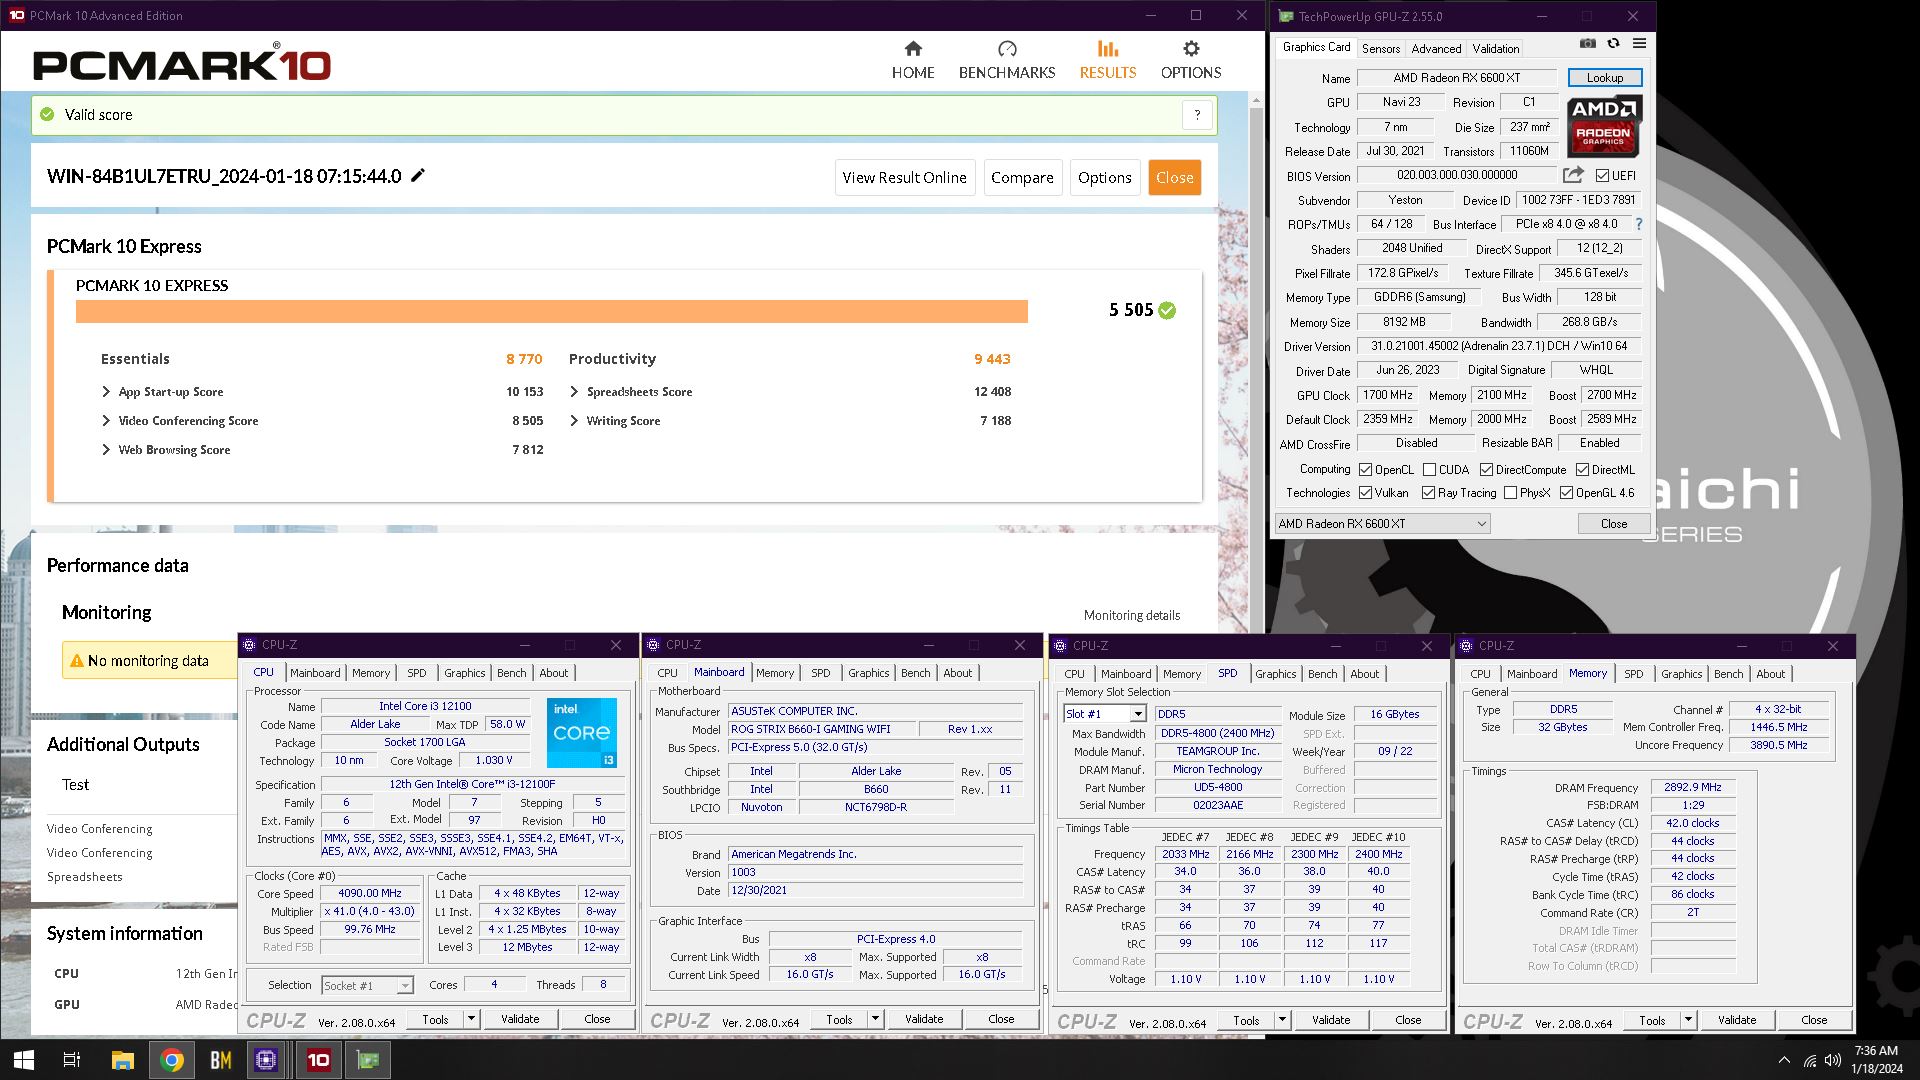Toggle the DirectML checkbox
This screenshot has height=1080, width=1920.
(x=1582, y=469)
